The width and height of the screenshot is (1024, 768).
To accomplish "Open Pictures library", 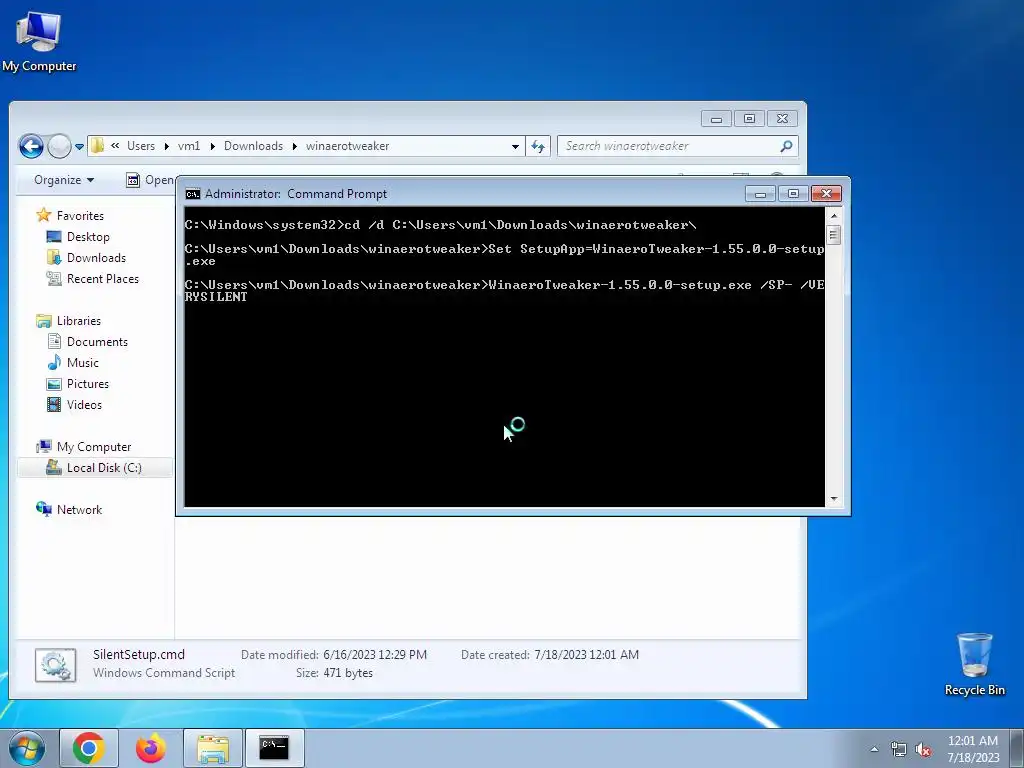I will (x=88, y=383).
